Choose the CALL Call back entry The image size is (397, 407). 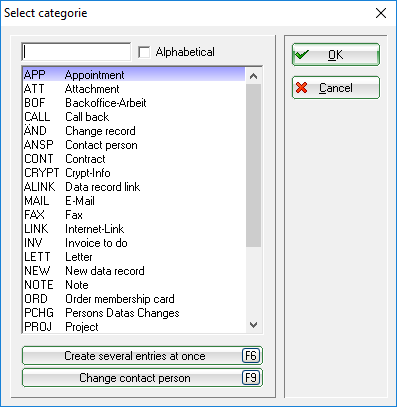(x=134, y=117)
